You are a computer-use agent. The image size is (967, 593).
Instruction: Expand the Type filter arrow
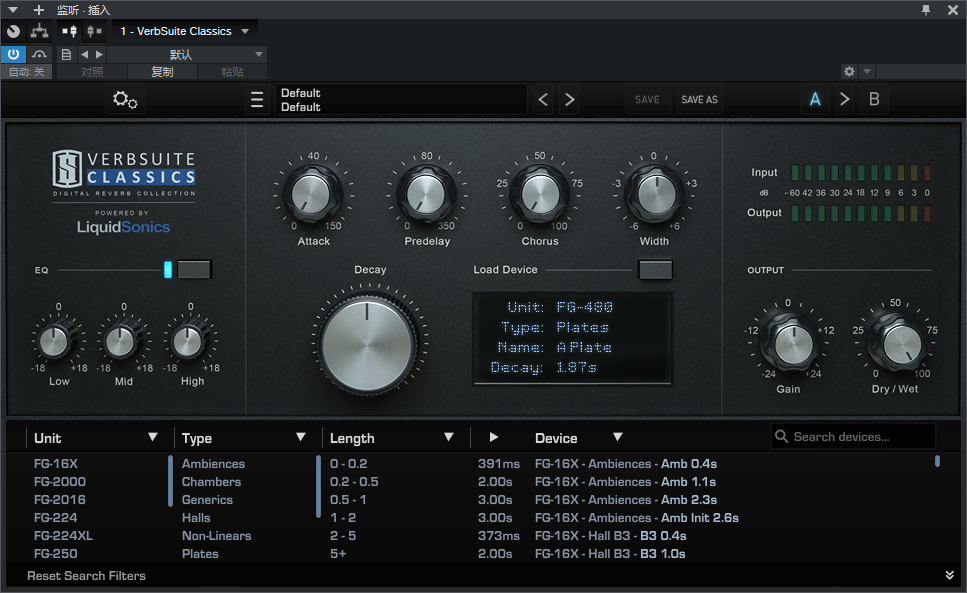click(300, 437)
